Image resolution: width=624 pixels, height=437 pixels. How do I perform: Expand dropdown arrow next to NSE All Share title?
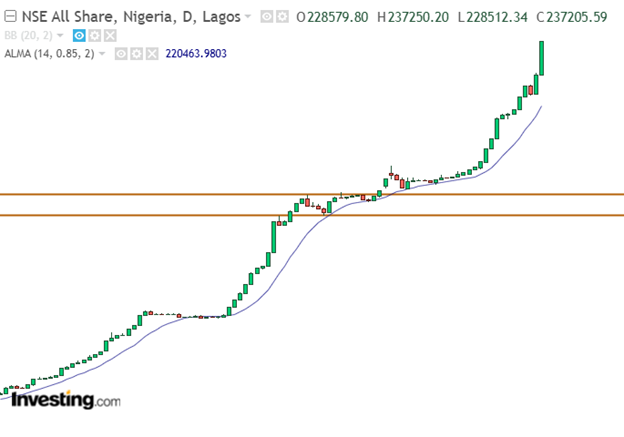249,18
